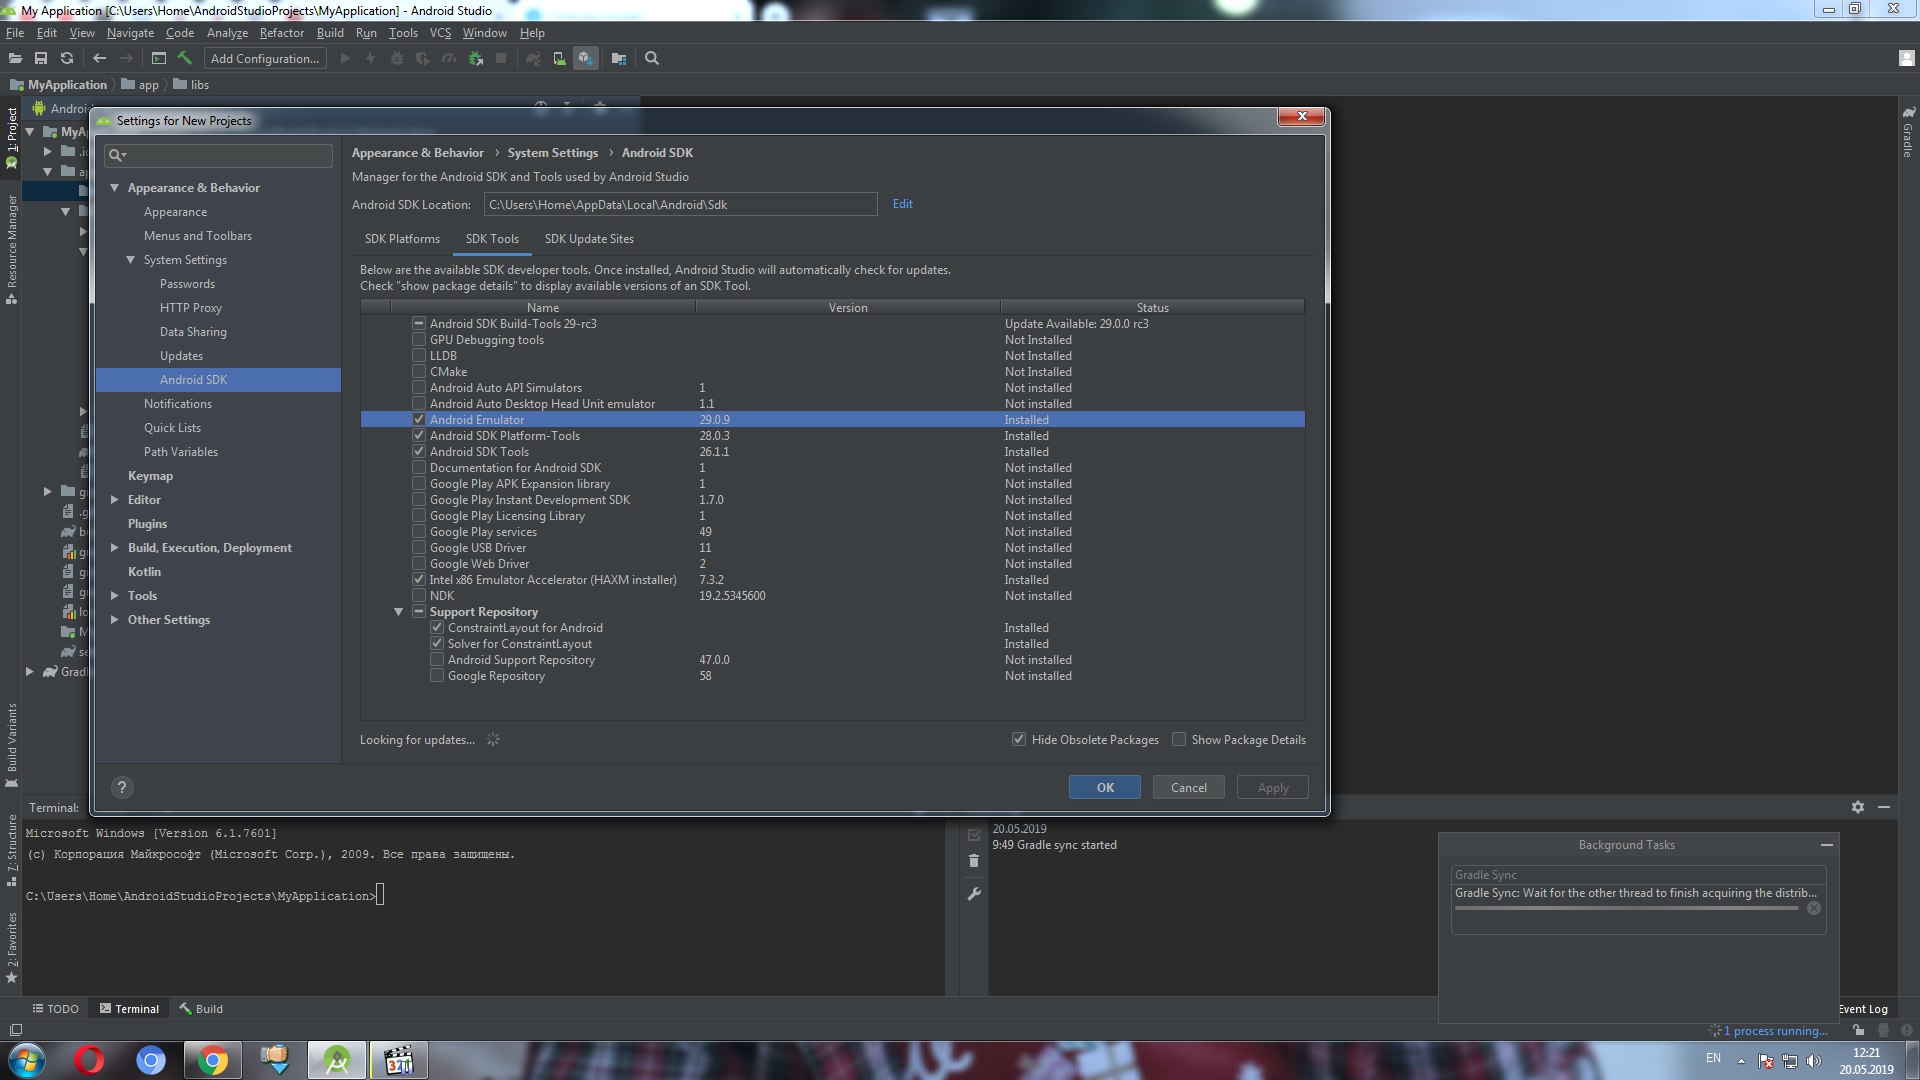This screenshot has width=1920, height=1080.
Task: Uncheck Android SDK Platform-Tools checkbox
Action: click(x=419, y=436)
